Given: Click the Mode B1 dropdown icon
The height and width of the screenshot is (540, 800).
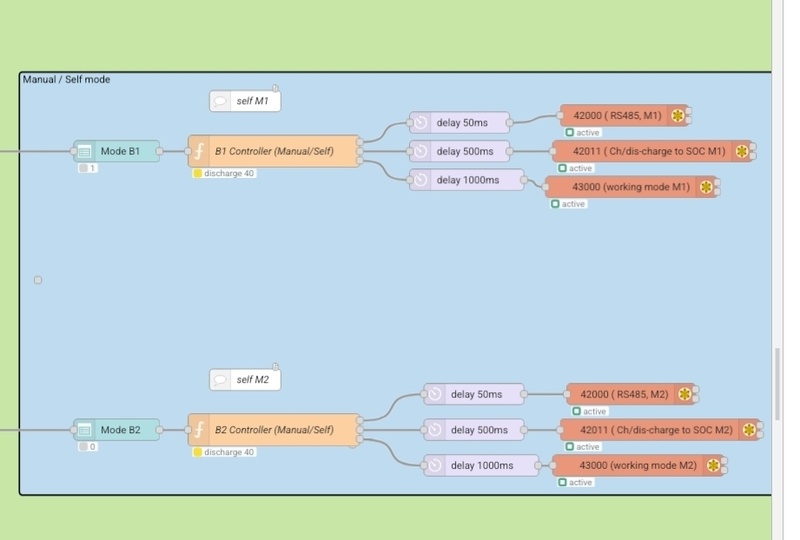Looking at the screenshot, I should point(84,151).
